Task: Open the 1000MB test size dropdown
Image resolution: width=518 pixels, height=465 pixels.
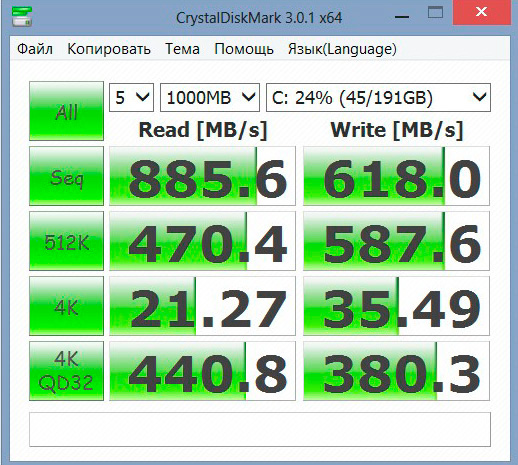Action: [210, 97]
